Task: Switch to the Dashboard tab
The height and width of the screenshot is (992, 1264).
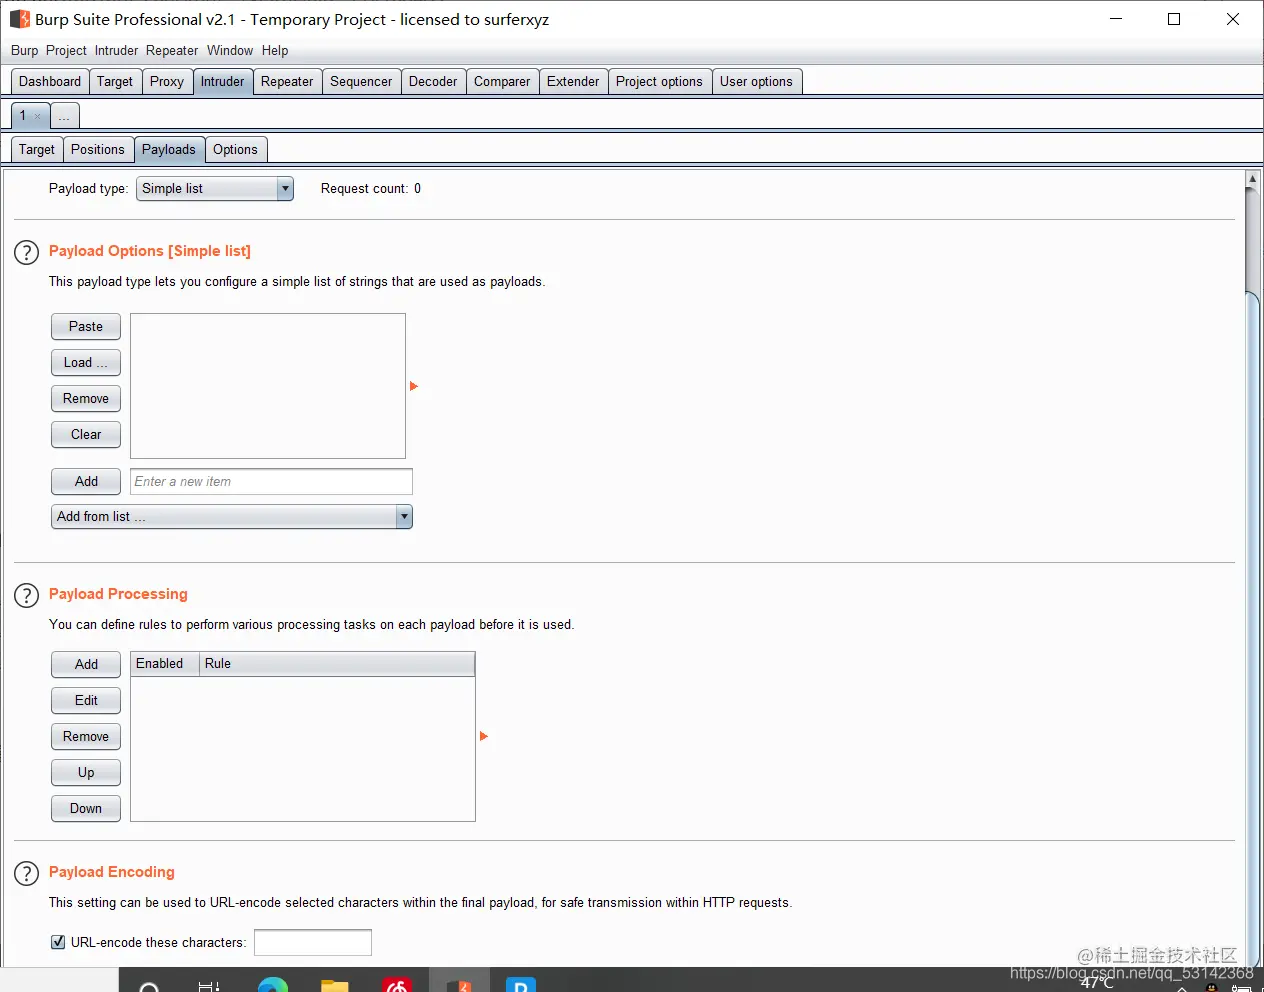Action: [x=50, y=82]
